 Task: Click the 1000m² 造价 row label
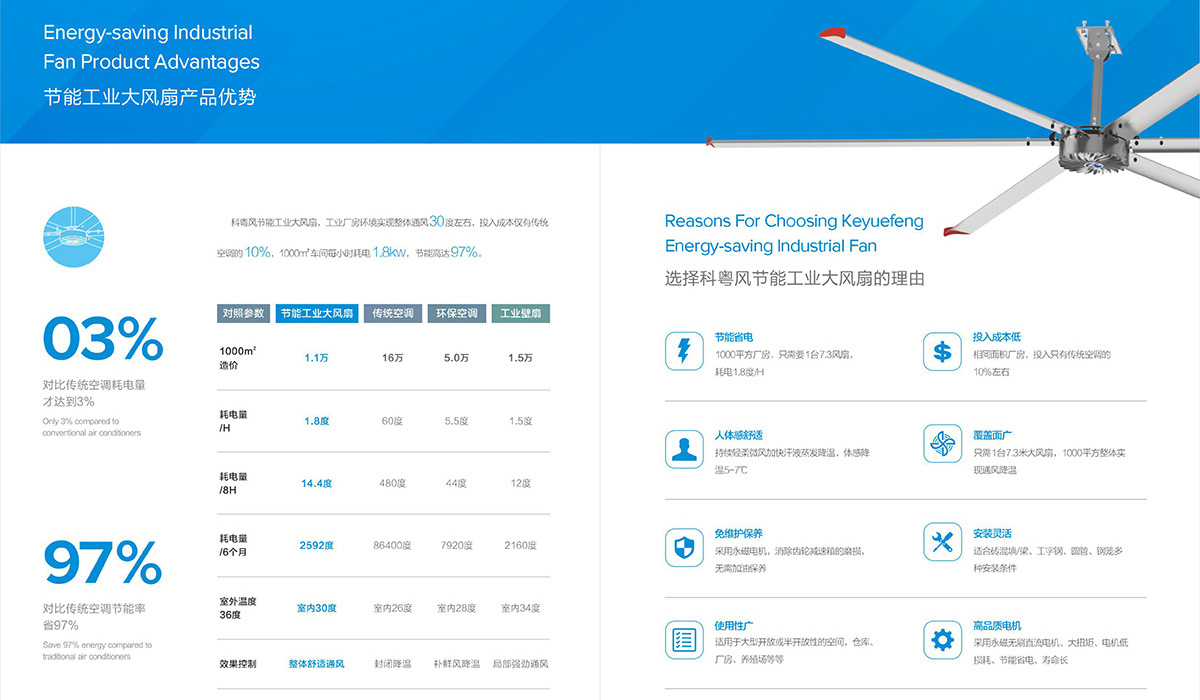coord(239,358)
